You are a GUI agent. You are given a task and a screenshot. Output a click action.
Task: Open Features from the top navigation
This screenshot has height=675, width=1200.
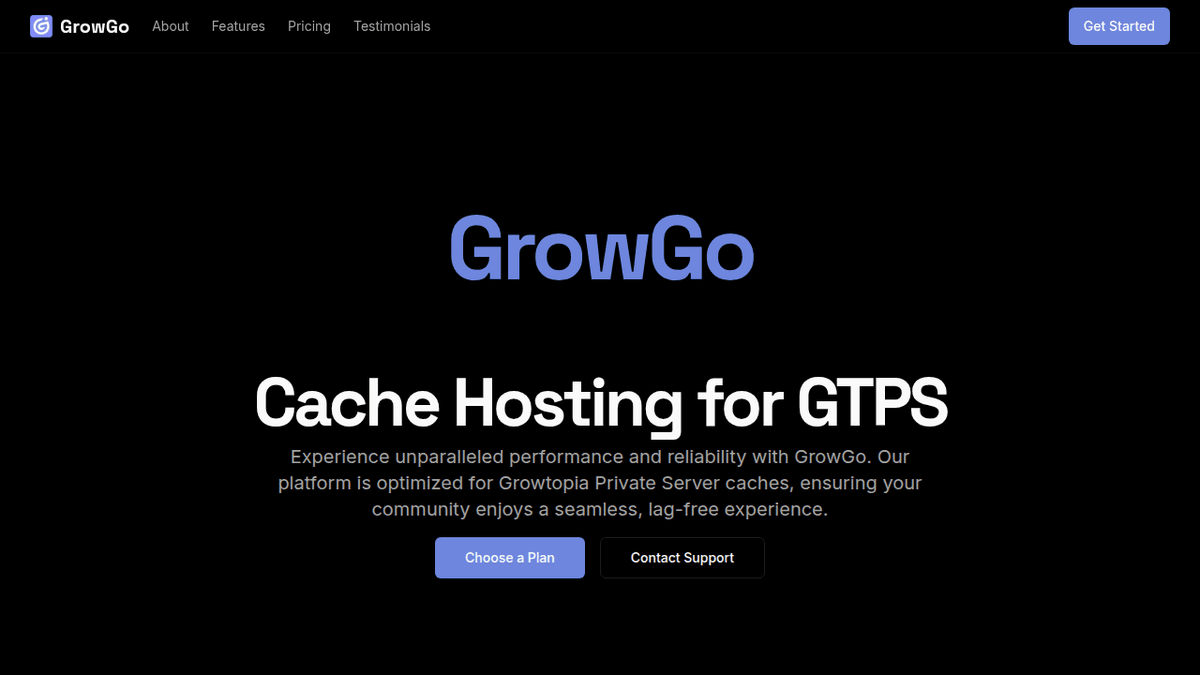238,26
